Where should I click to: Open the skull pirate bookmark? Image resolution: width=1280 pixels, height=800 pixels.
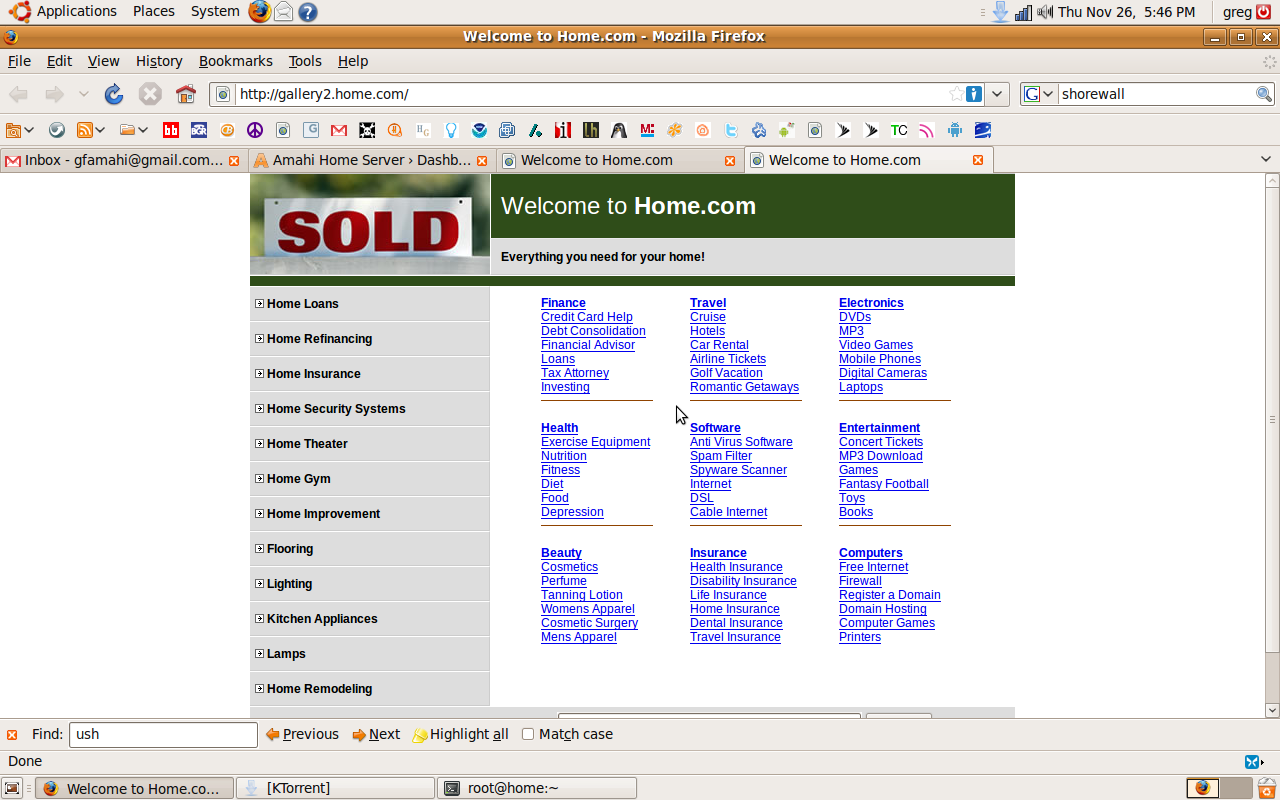367,130
